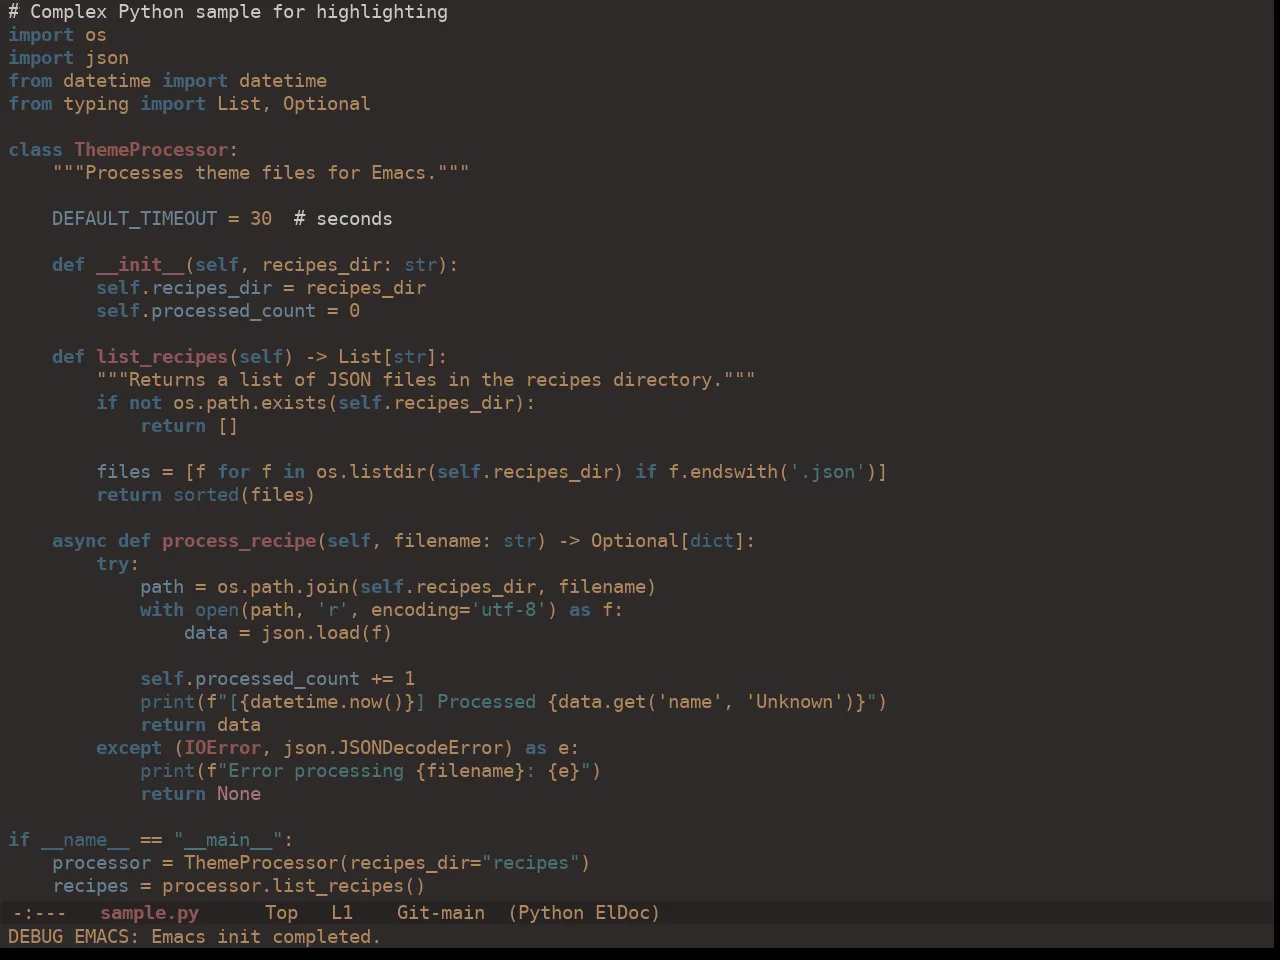Click the 'return None' statement
The width and height of the screenshot is (1280, 960).
pos(200,794)
